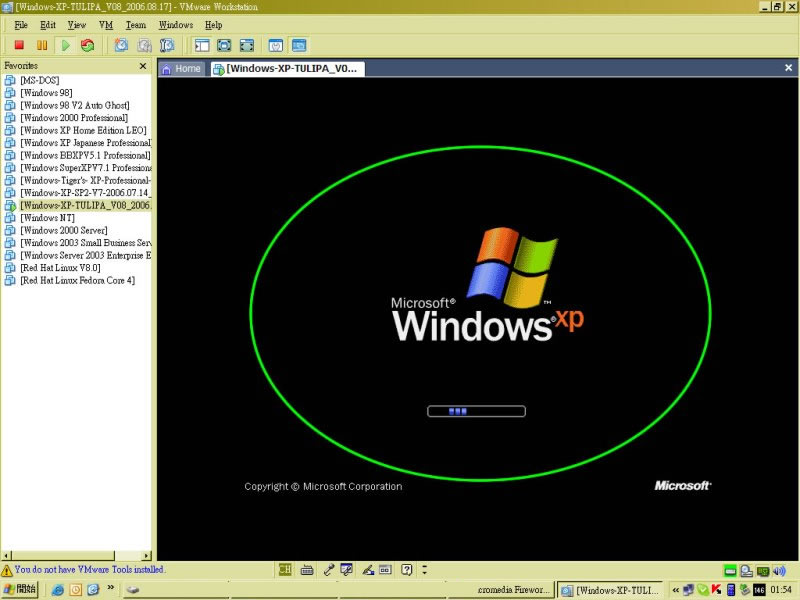Select [Windows XP Home Edition LEO] favorite
Viewport: 800px width, 600px height.
[x=76, y=130]
